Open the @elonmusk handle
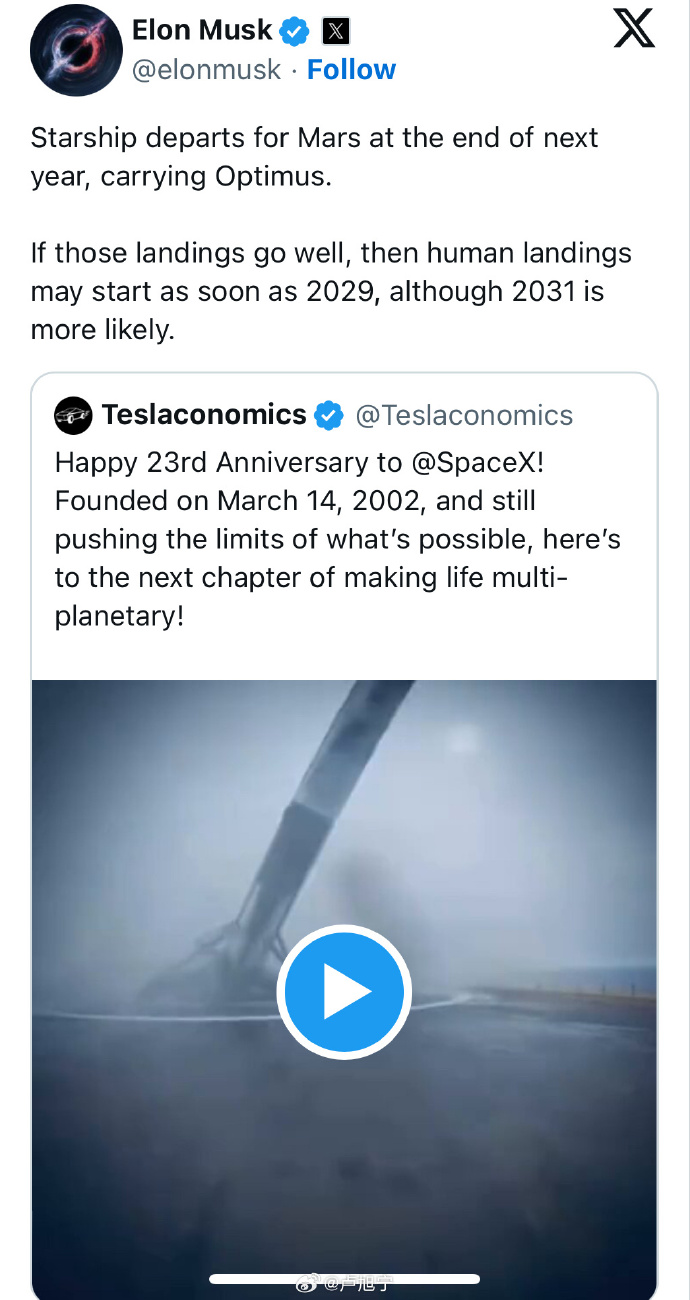The image size is (690, 1300). (x=206, y=70)
